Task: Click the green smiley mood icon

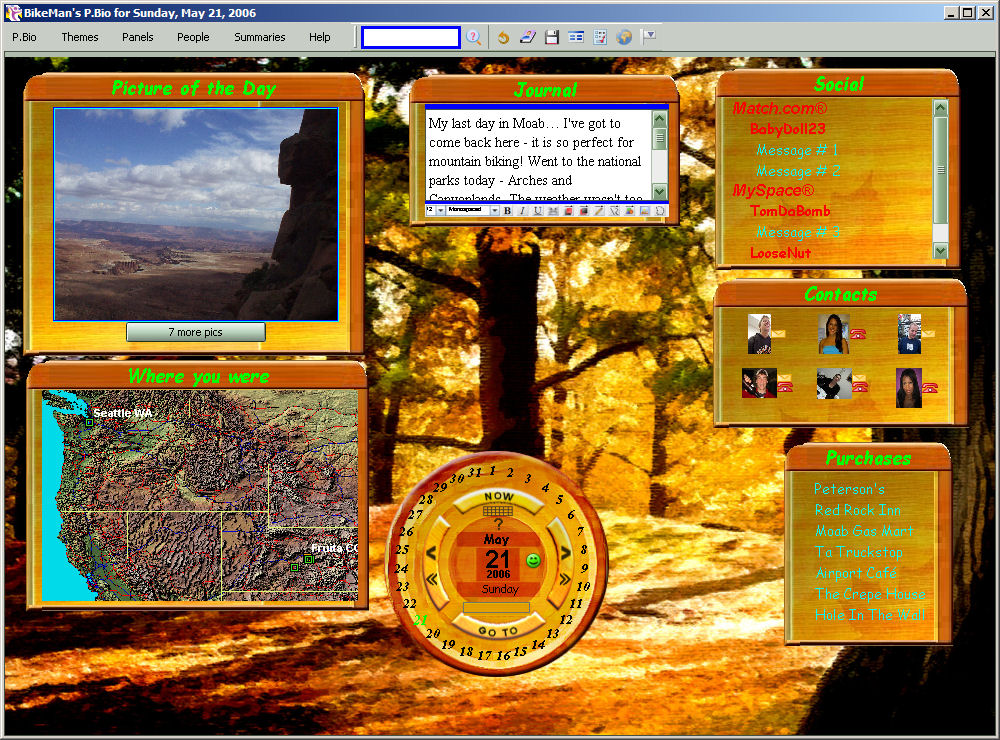Action: (533, 561)
